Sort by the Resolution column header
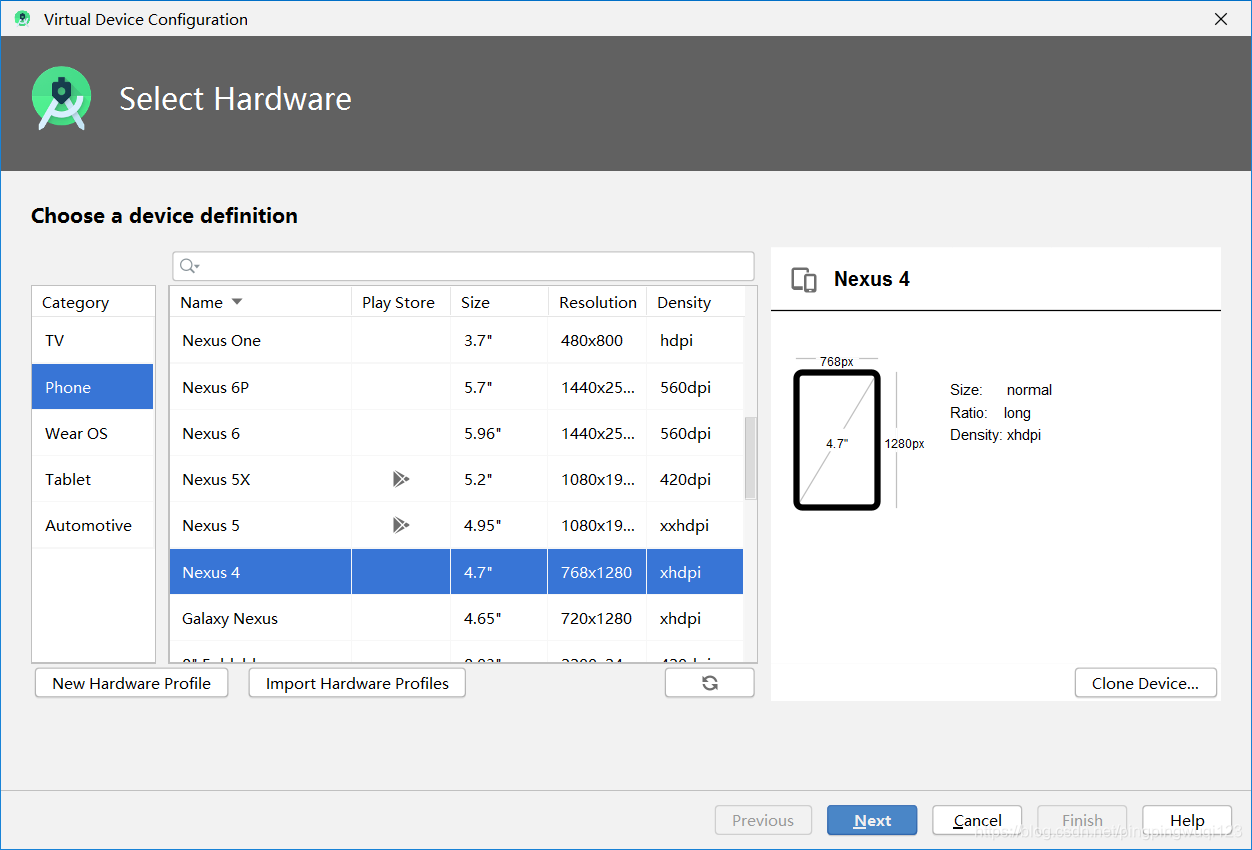Screen dimensions: 1252x850 (597, 302)
